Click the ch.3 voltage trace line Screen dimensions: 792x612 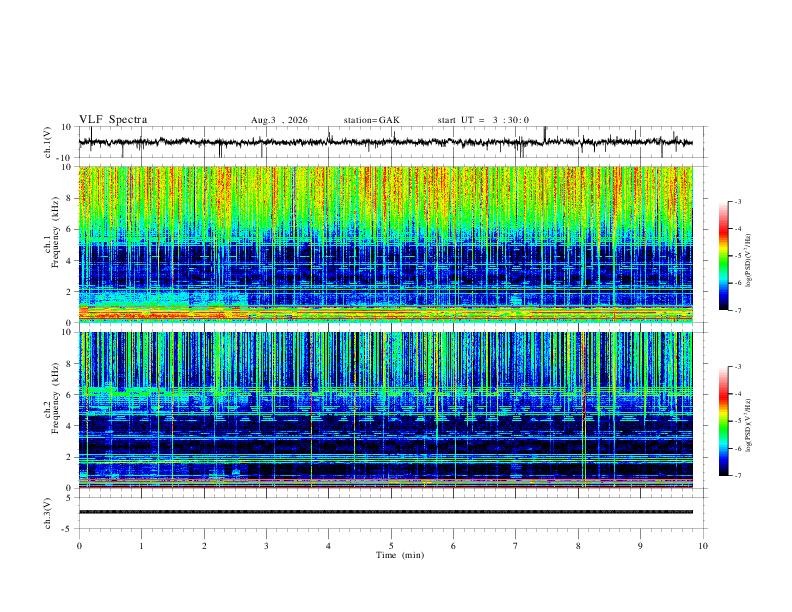pyautogui.click(x=386, y=512)
